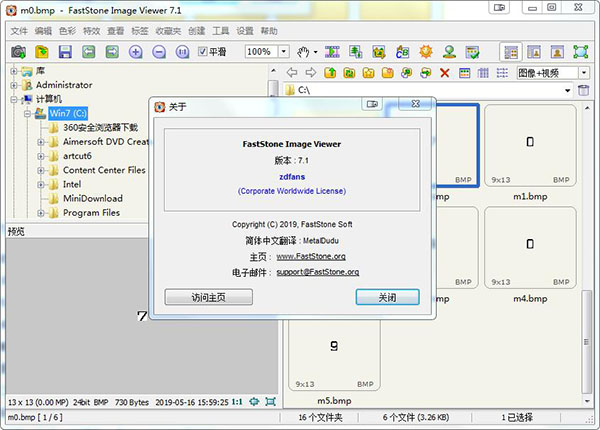This screenshot has width=600, height=430.
Task: Open the 编辑 menu
Action: click(x=43, y=31)
